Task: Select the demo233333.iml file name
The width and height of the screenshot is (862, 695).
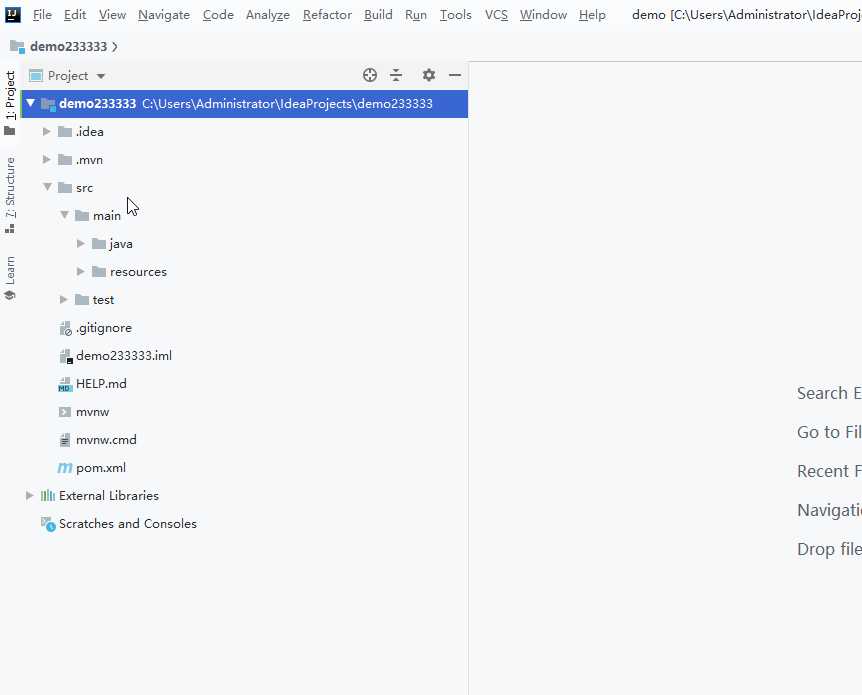Action: point(124,356)
